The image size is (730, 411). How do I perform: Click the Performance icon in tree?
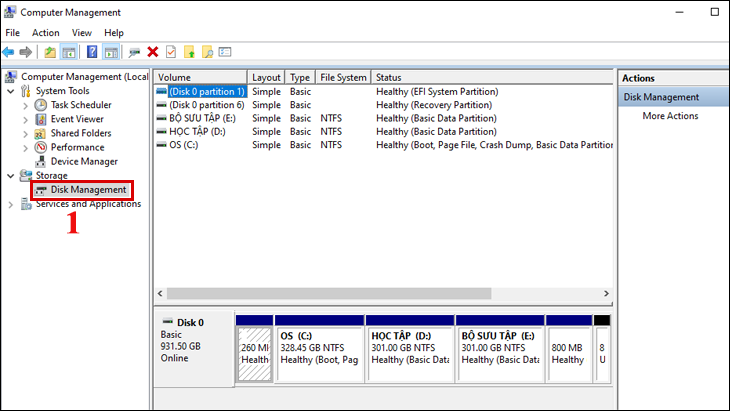(x=41, y=148)
